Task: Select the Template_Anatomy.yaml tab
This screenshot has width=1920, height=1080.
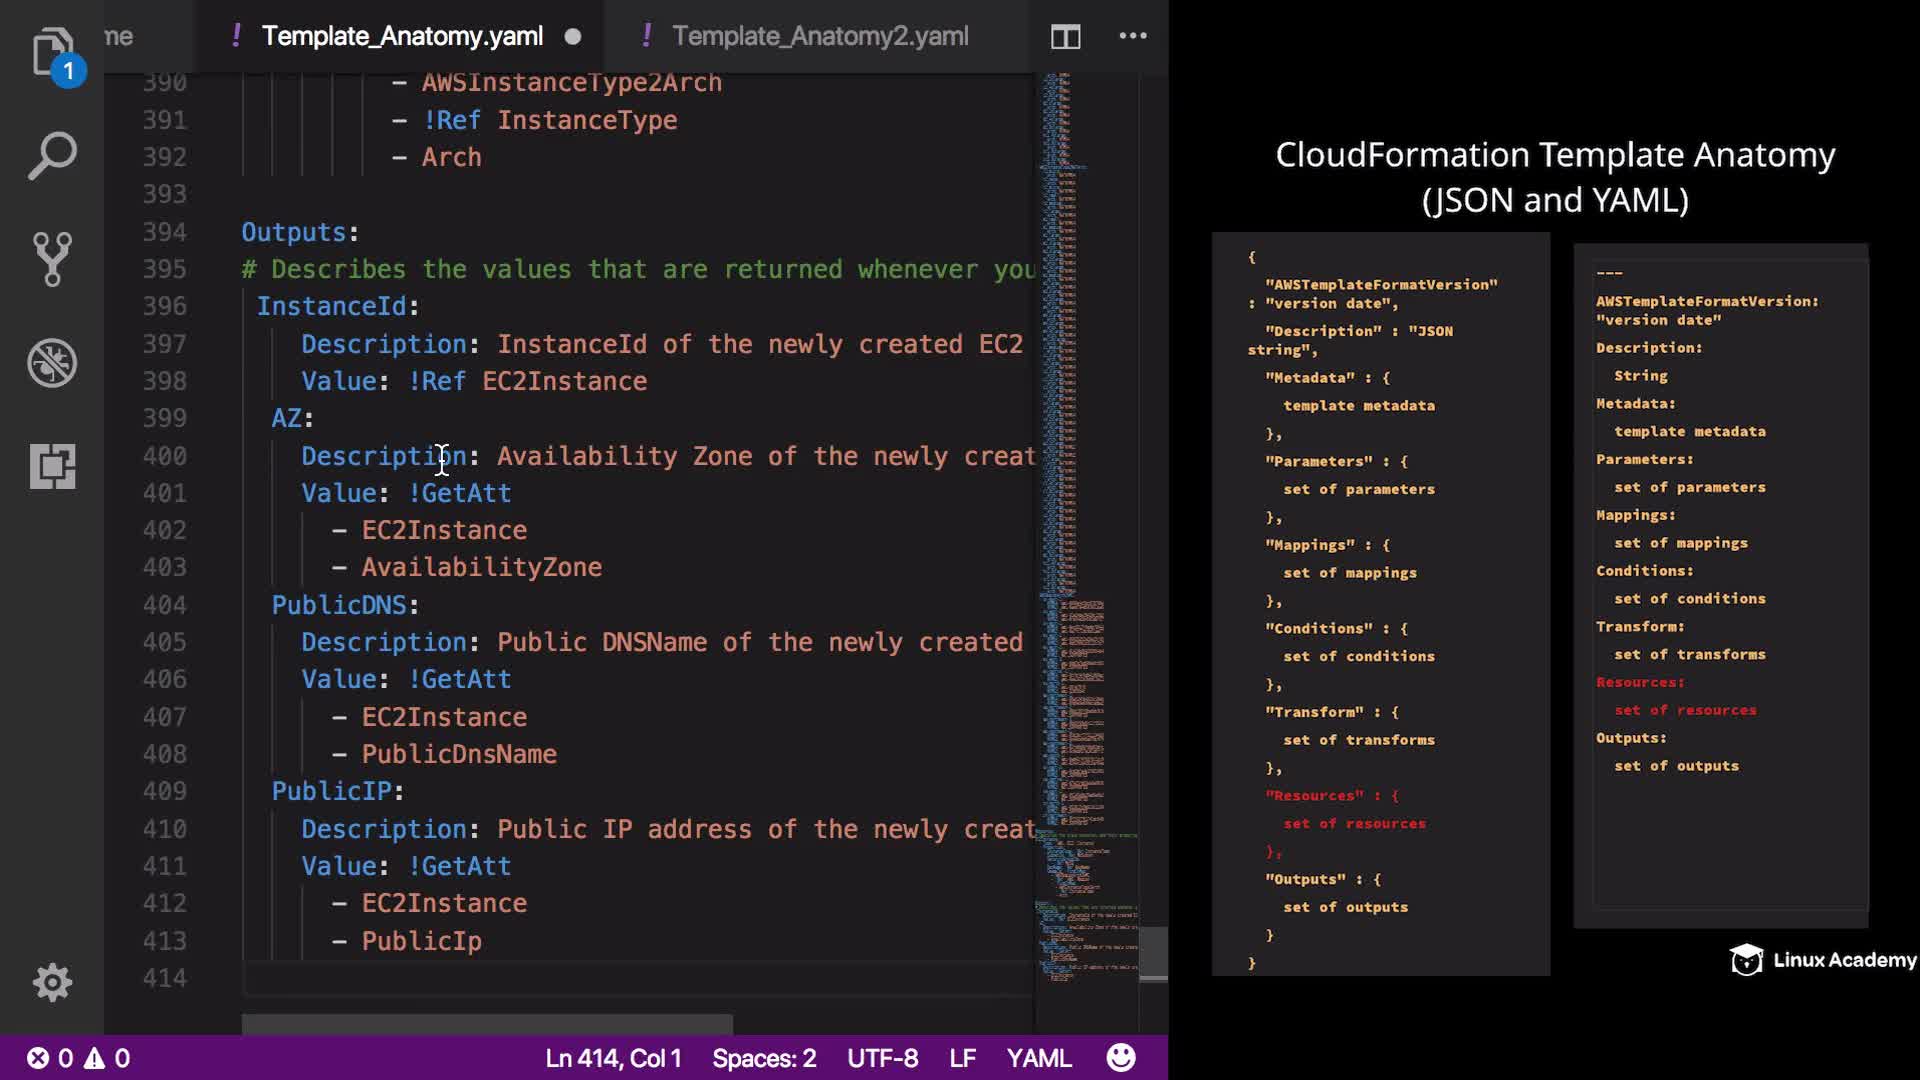Action: 402,36
